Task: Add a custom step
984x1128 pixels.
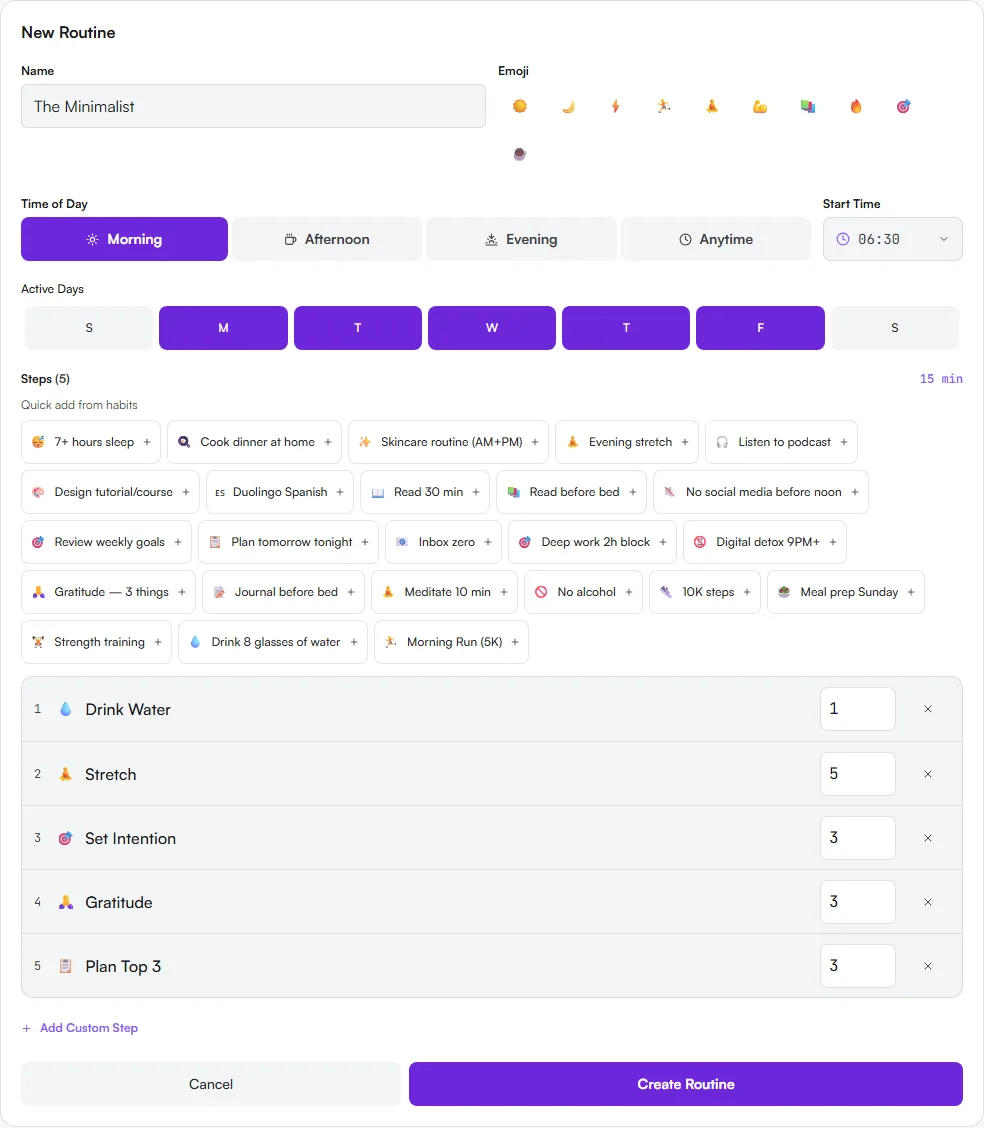Action: click(x=80, y=1028)
